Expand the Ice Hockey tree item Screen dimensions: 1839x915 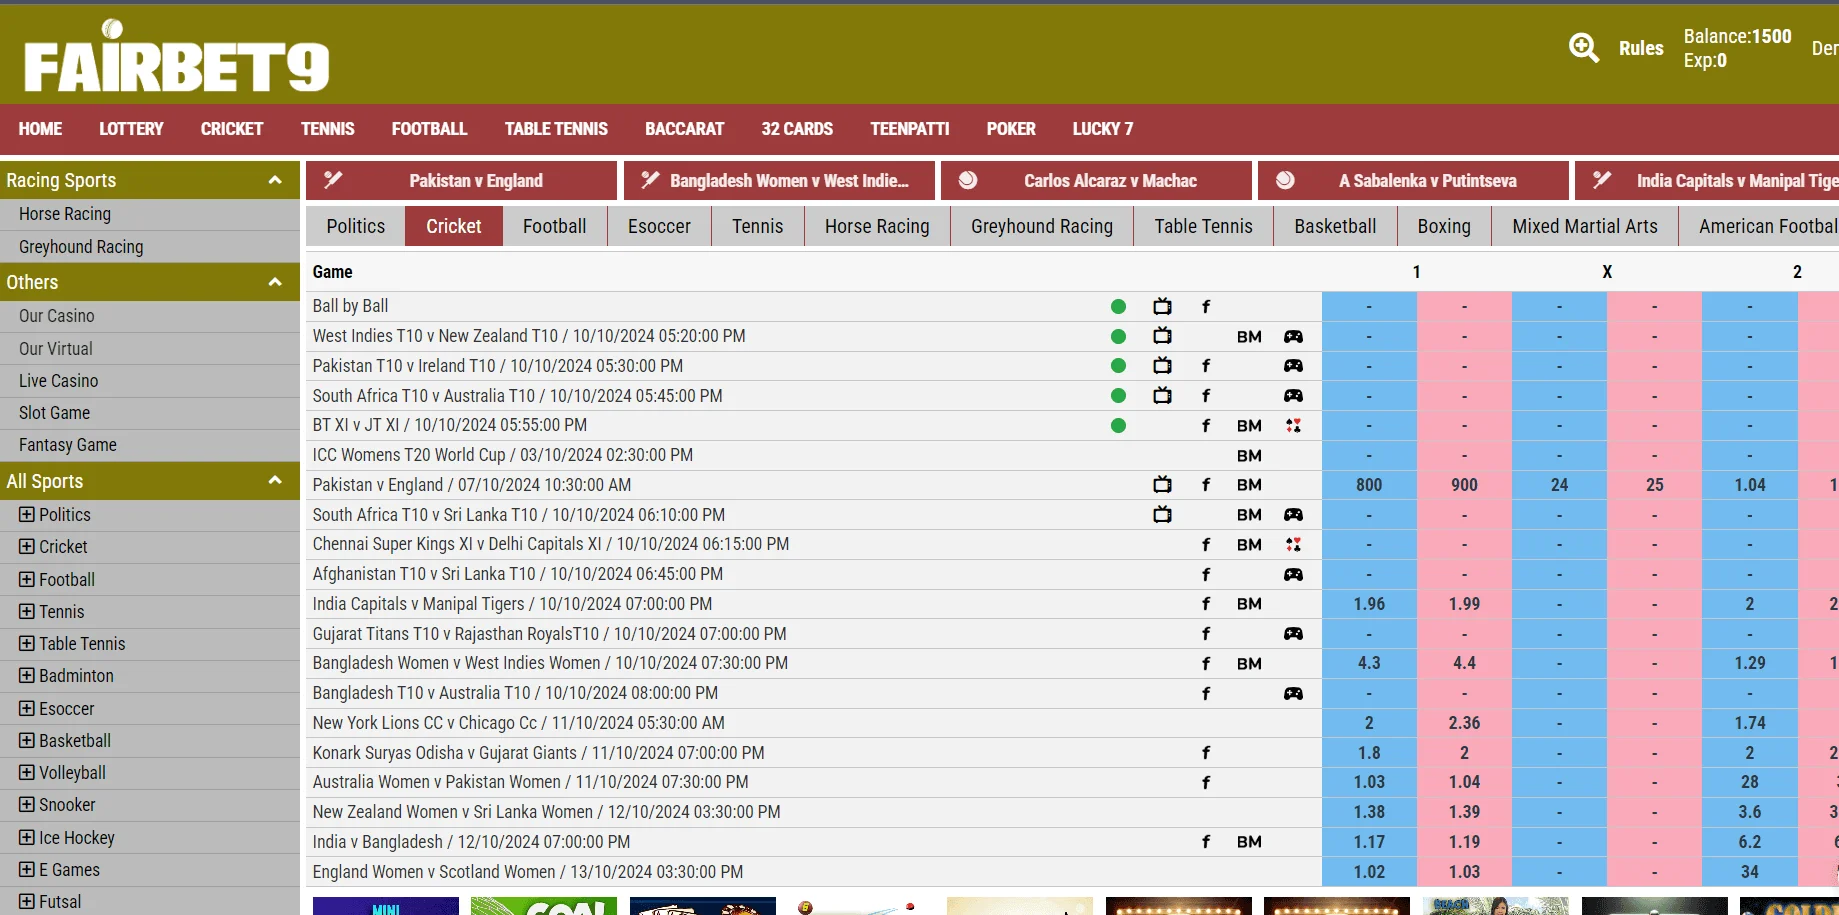(27, 838)
